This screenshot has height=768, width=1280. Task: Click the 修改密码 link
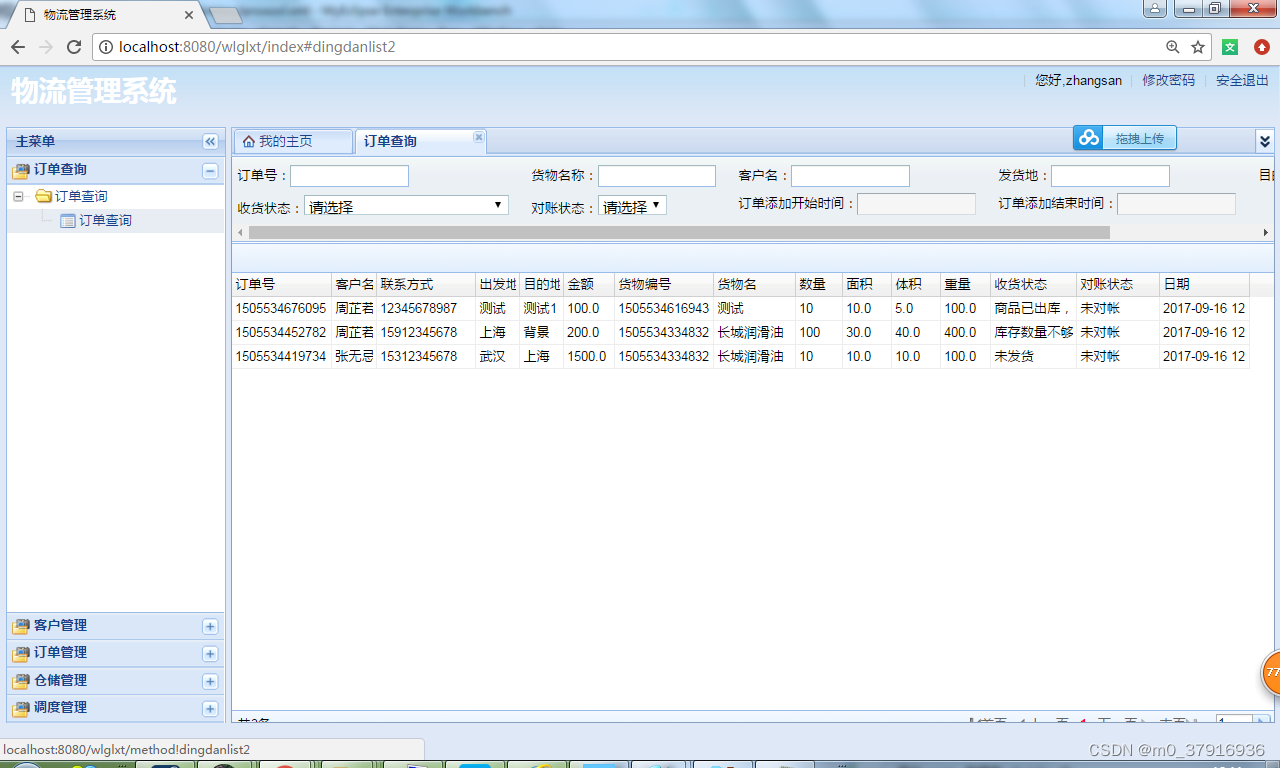click(1169, 80)
